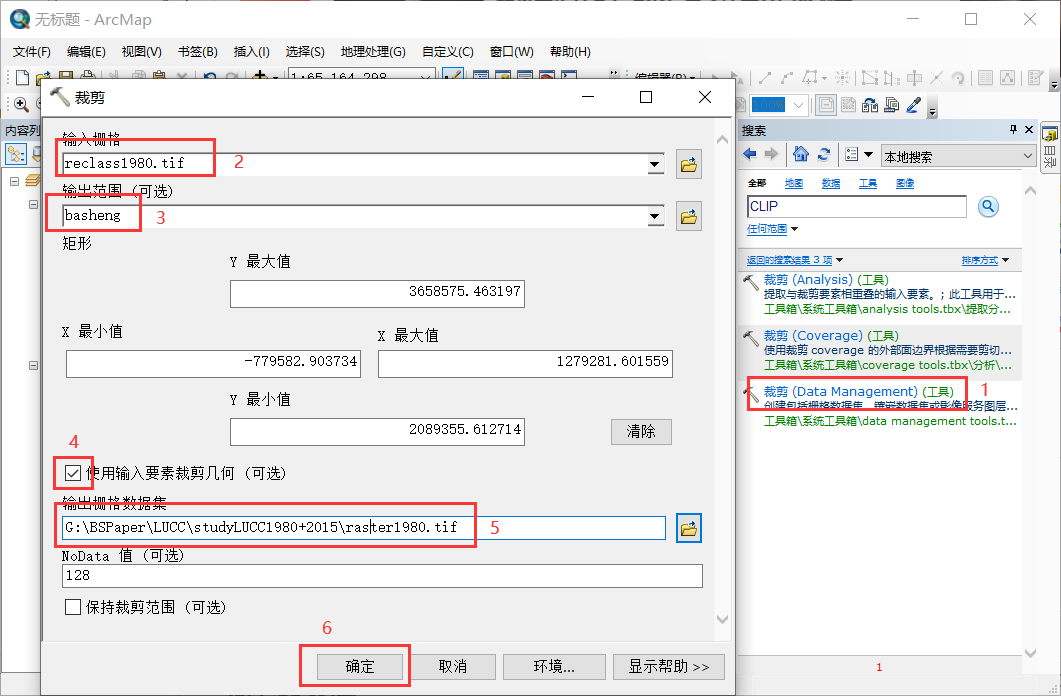Switch to 数据 search filter tab

pyautogui.click(x=831, y=183)
